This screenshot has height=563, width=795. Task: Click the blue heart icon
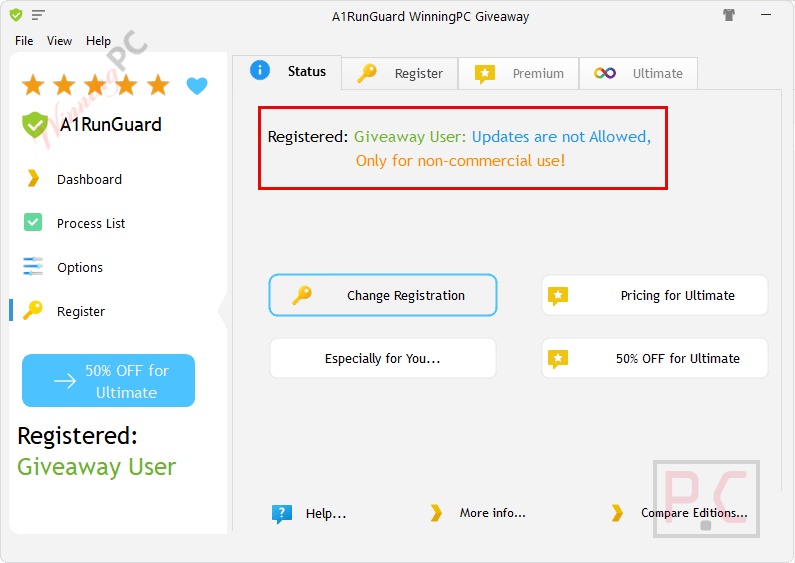(x=197, y=86)
